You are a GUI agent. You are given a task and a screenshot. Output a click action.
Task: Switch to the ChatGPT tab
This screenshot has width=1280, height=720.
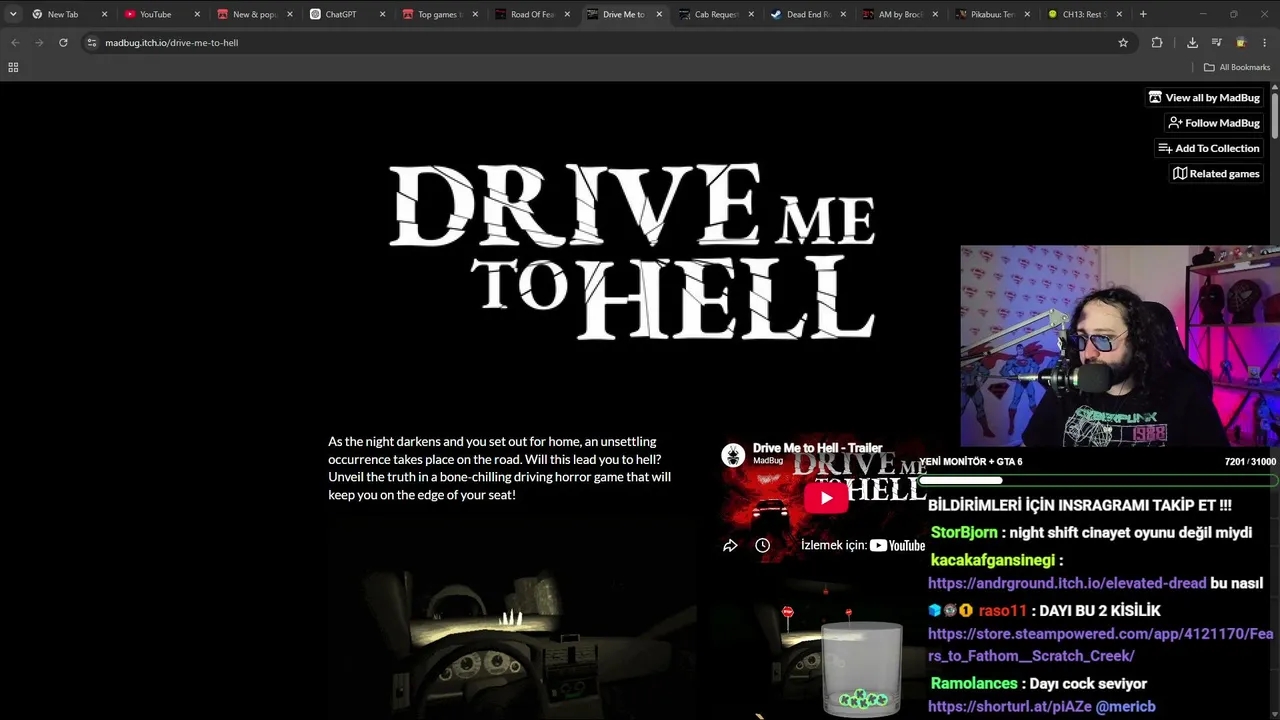pyautogui.click(x=345, y=14)
